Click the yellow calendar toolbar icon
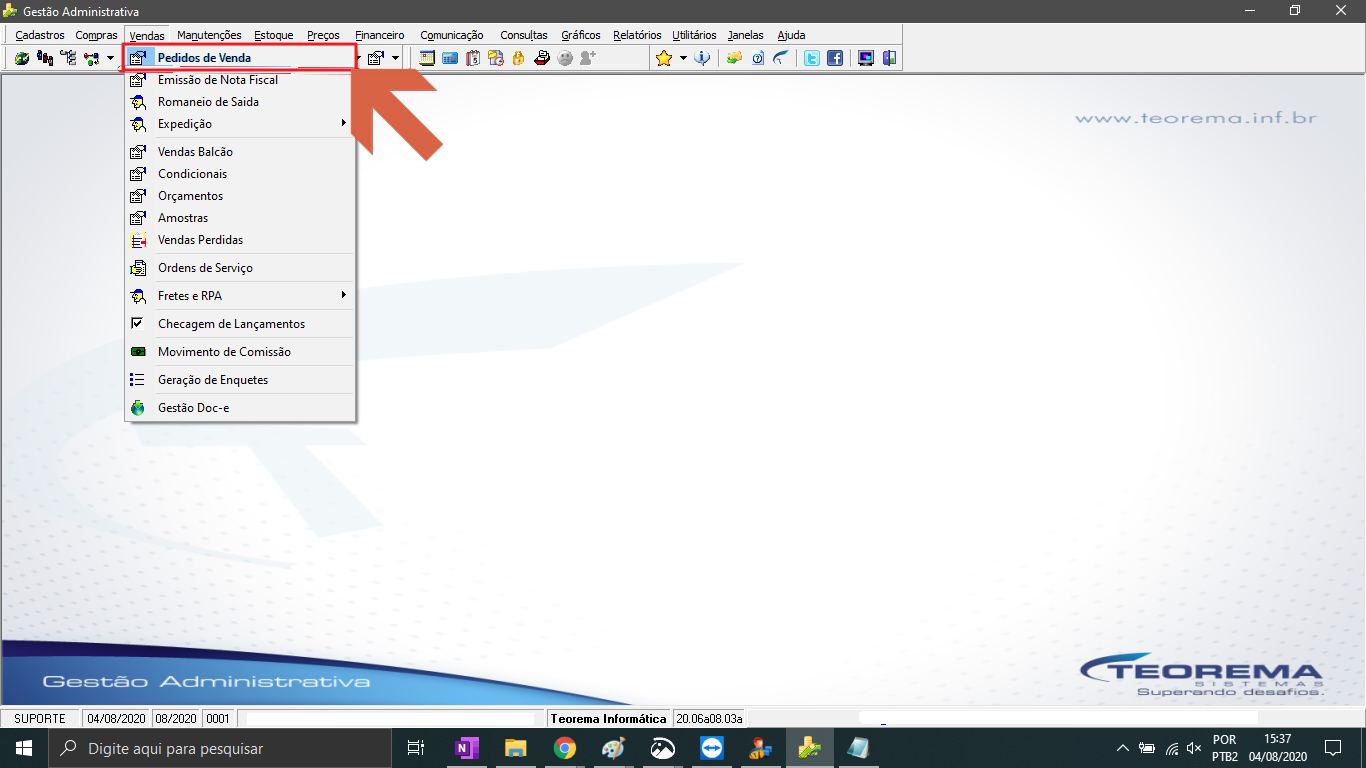Image resolution: width=1366 pixels, height=768 pixels. pos(427,59)
